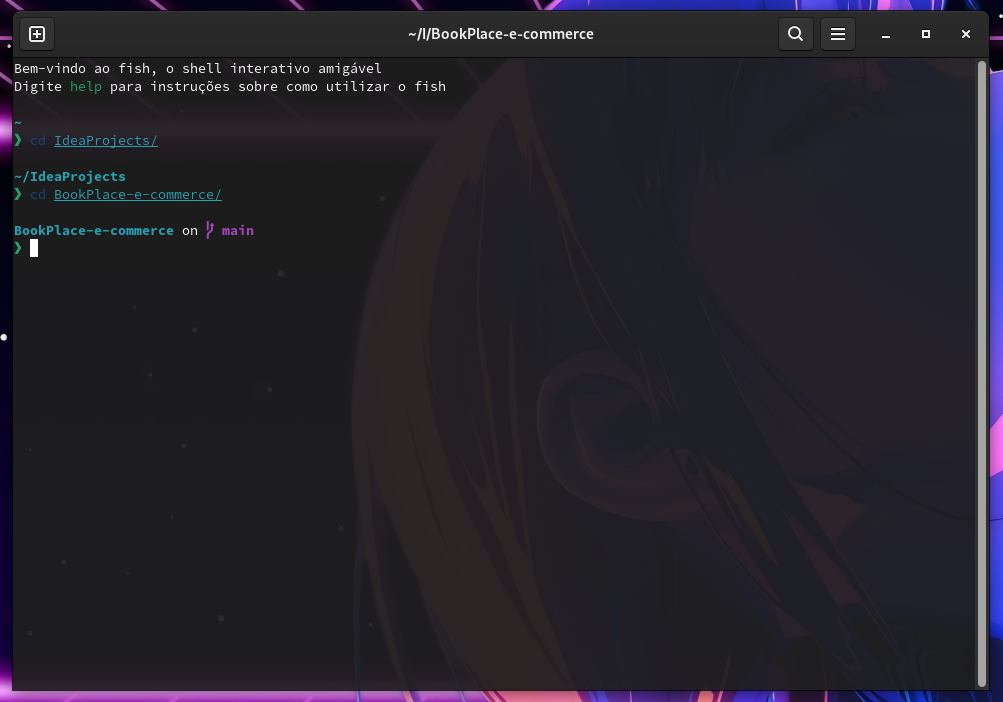Click the window title ~/I/BookPlace-e-commerce

(501, 34)
